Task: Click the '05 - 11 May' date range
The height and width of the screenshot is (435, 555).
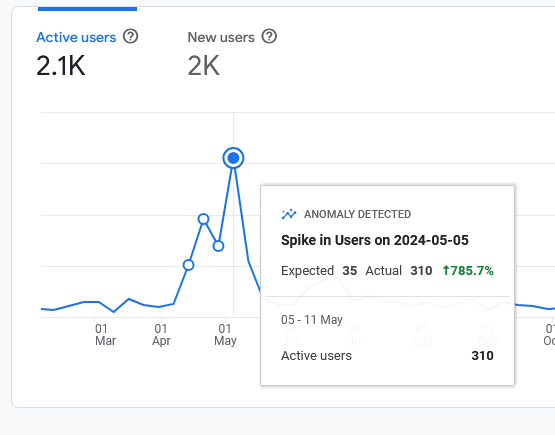Action: (312, 320)
